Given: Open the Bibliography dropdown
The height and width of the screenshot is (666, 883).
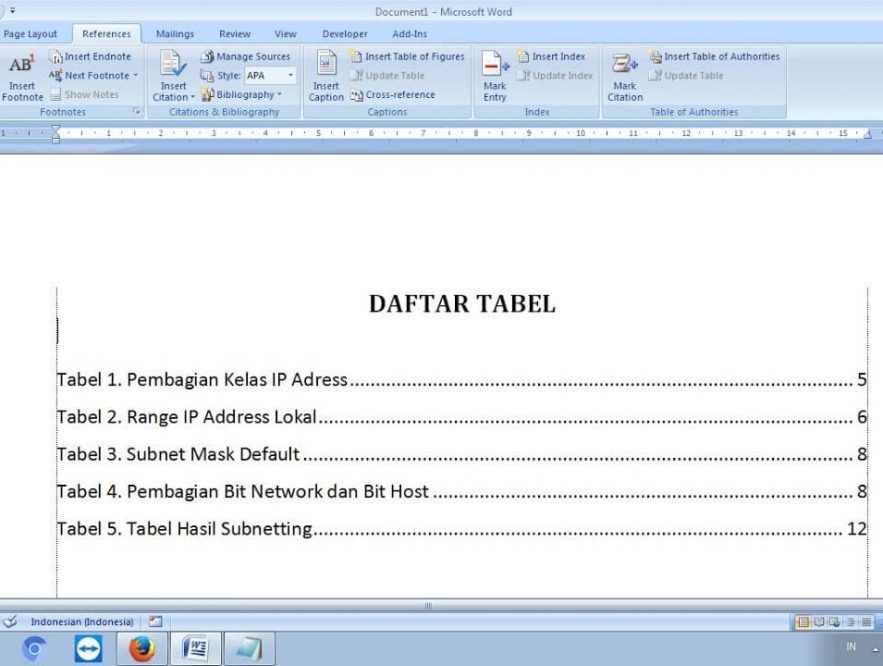Looking at the screenshot, I should point(242,95).
